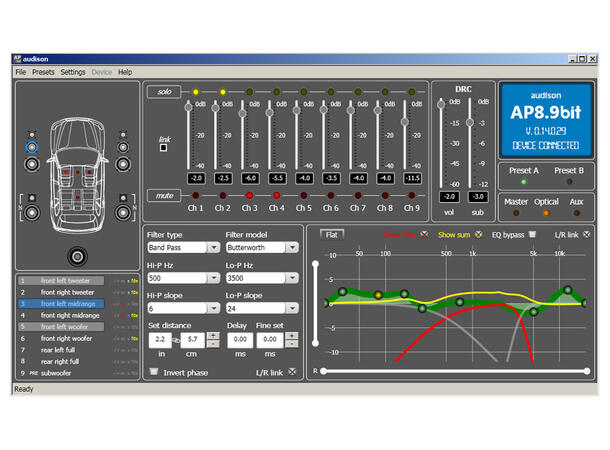
Task: Increase Fine set delay with plus button
Action: click(292, 336)
